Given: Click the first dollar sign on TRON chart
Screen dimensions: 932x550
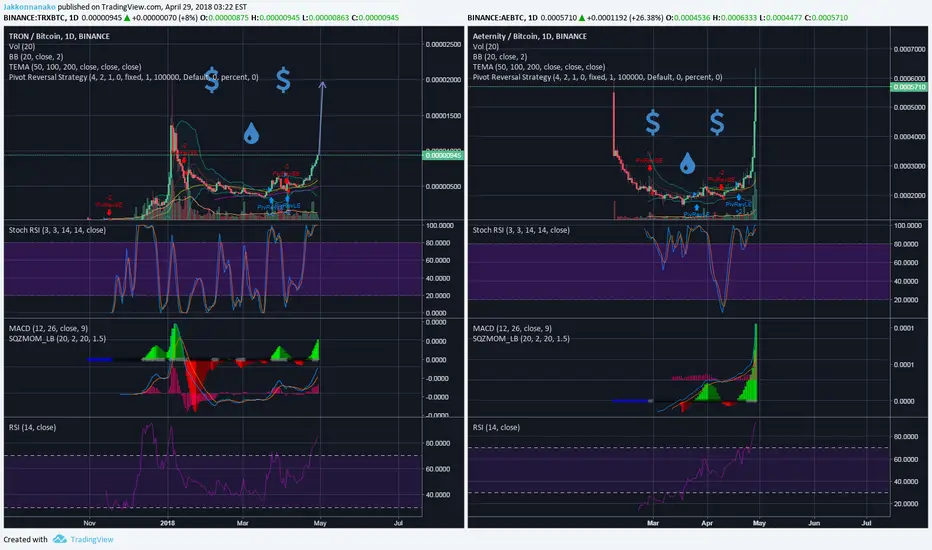Looking at the screenshot, I should (212, 80).
